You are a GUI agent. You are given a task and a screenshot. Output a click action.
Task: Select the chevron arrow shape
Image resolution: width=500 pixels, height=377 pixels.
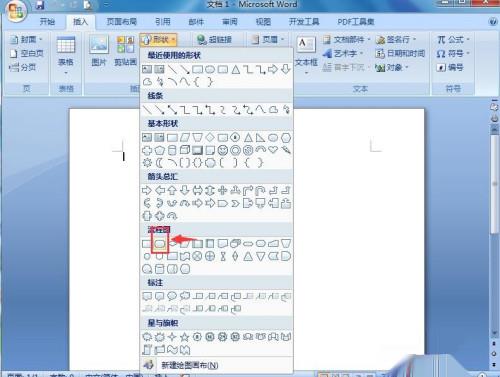tap(235, 203)
